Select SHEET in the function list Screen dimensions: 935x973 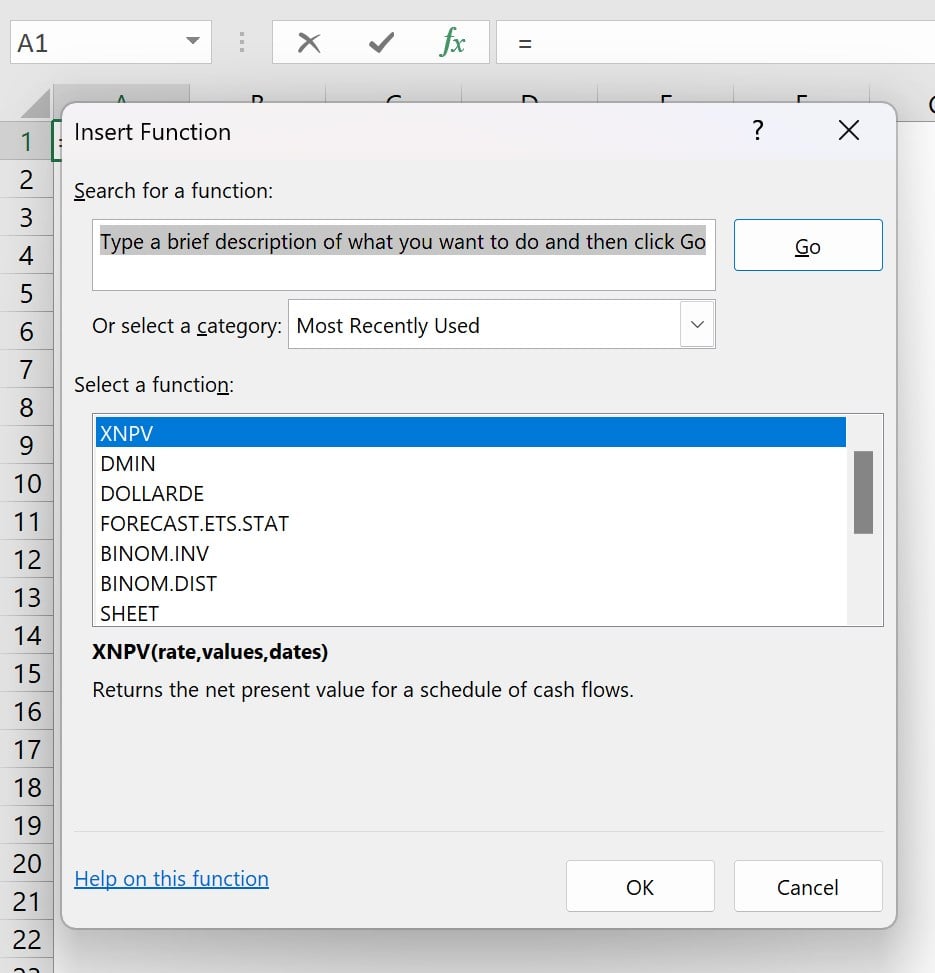(470, 612)
